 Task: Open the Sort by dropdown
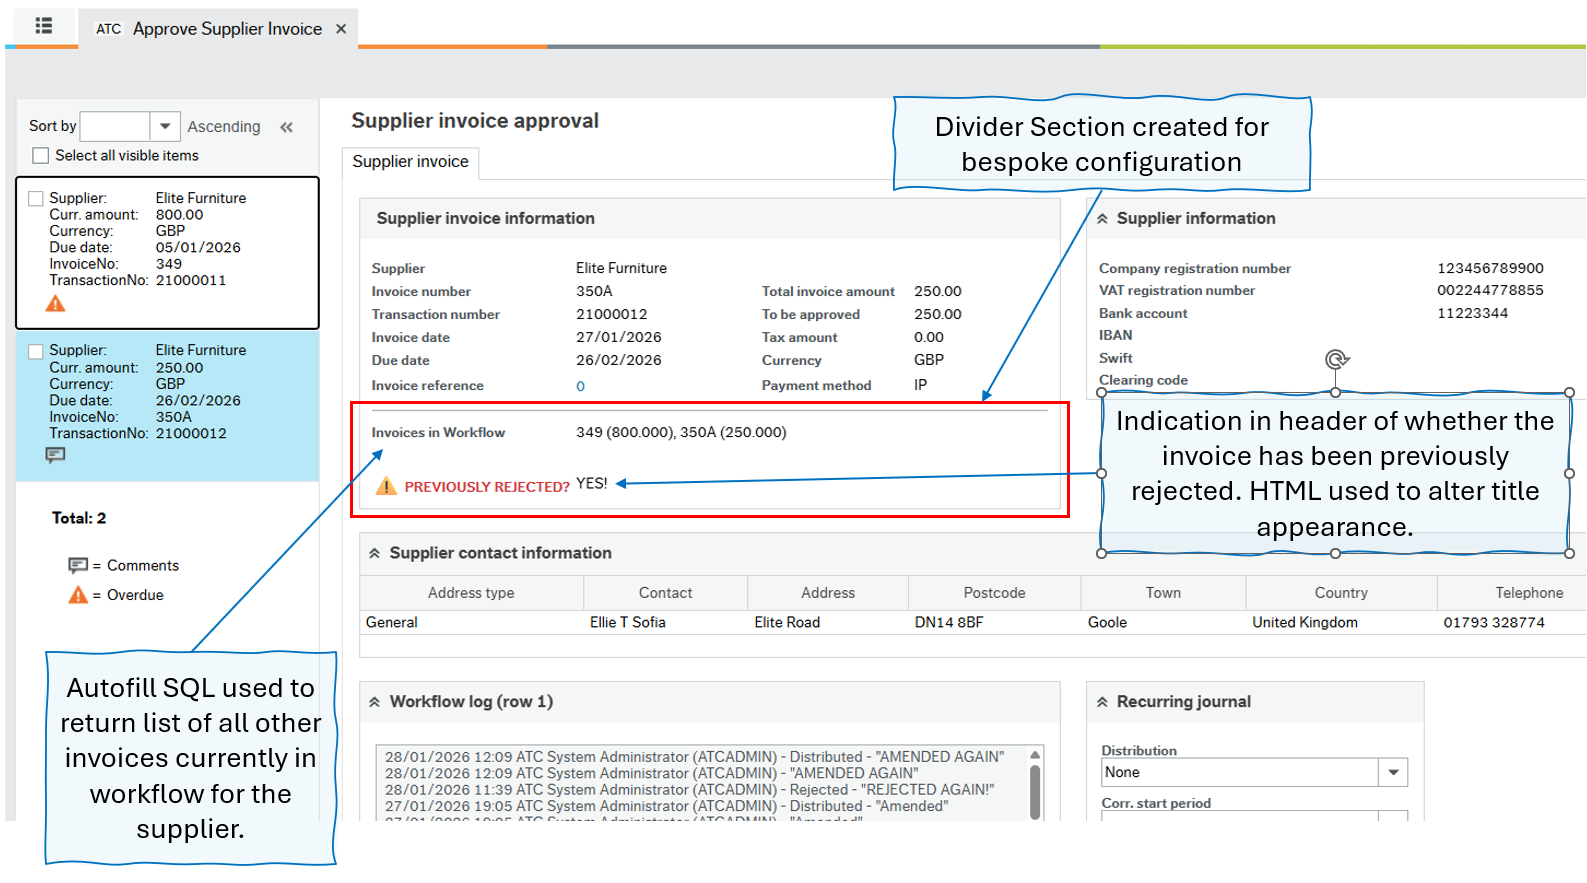click(165, 127)
